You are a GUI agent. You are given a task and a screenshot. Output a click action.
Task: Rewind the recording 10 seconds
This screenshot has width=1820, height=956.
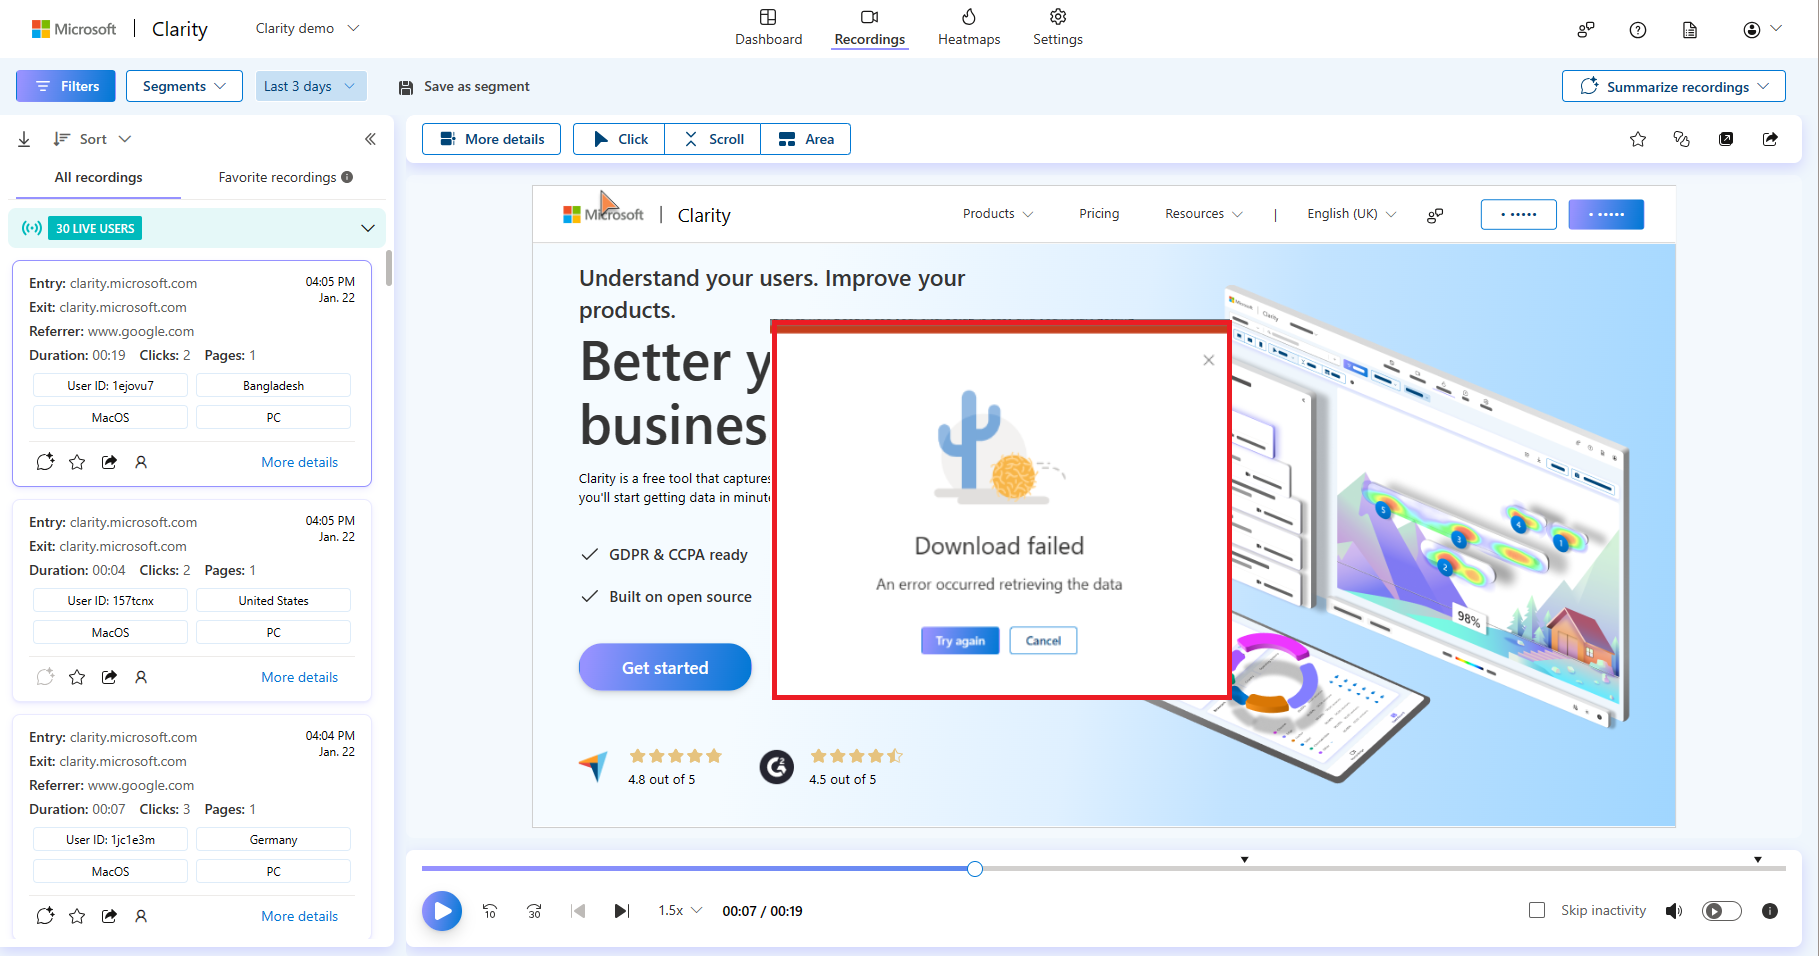[x=490, y=911]
